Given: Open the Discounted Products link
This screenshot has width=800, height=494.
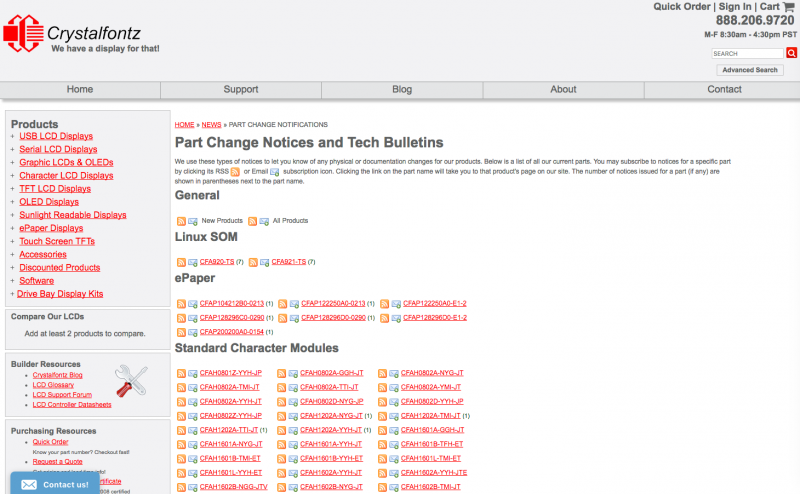Looking at the screenshot, I should (60, 267).
